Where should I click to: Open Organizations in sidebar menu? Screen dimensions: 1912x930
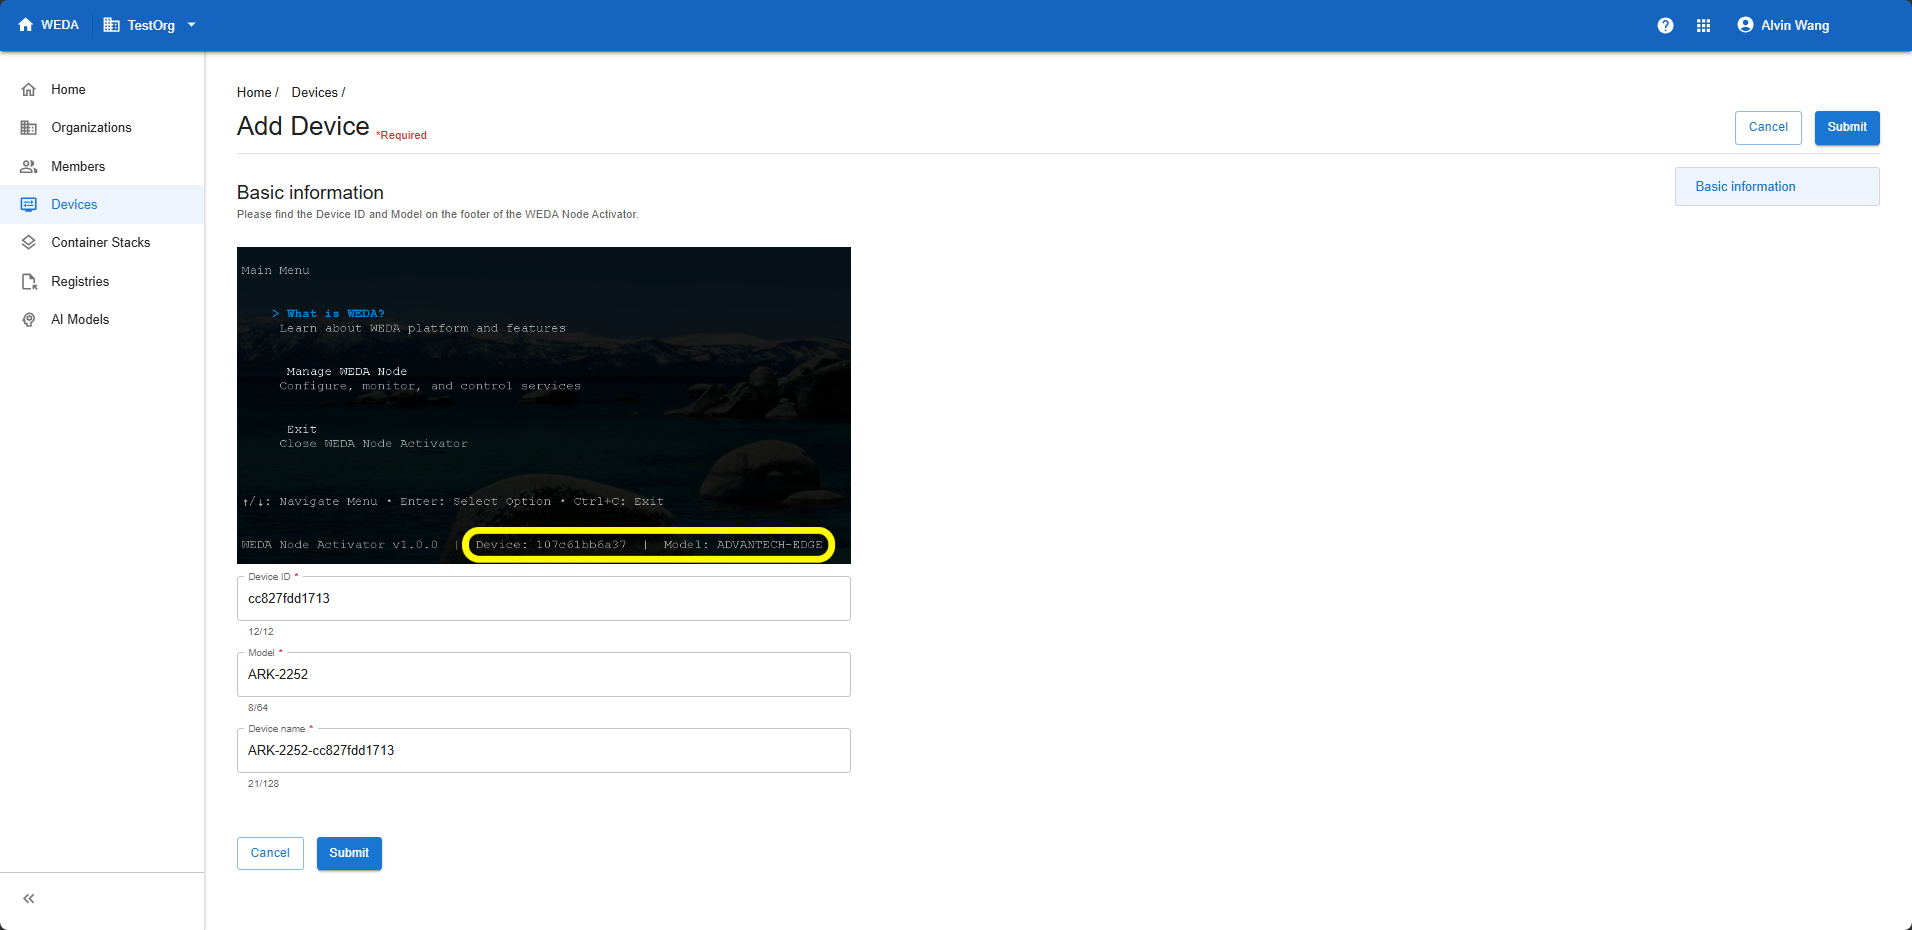[102, 128]
